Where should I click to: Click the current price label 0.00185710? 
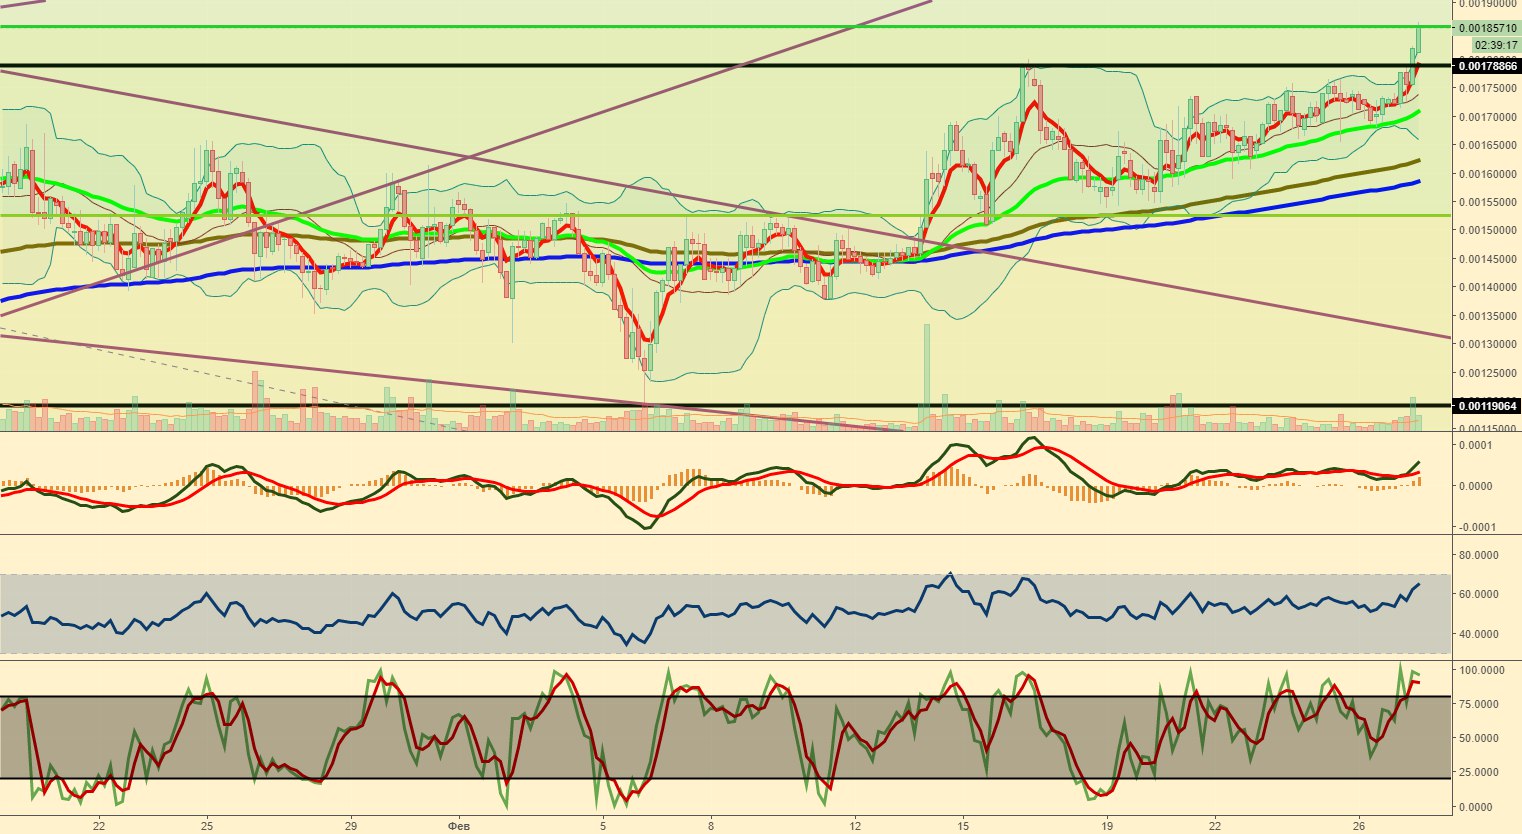tap(1487, 29)
